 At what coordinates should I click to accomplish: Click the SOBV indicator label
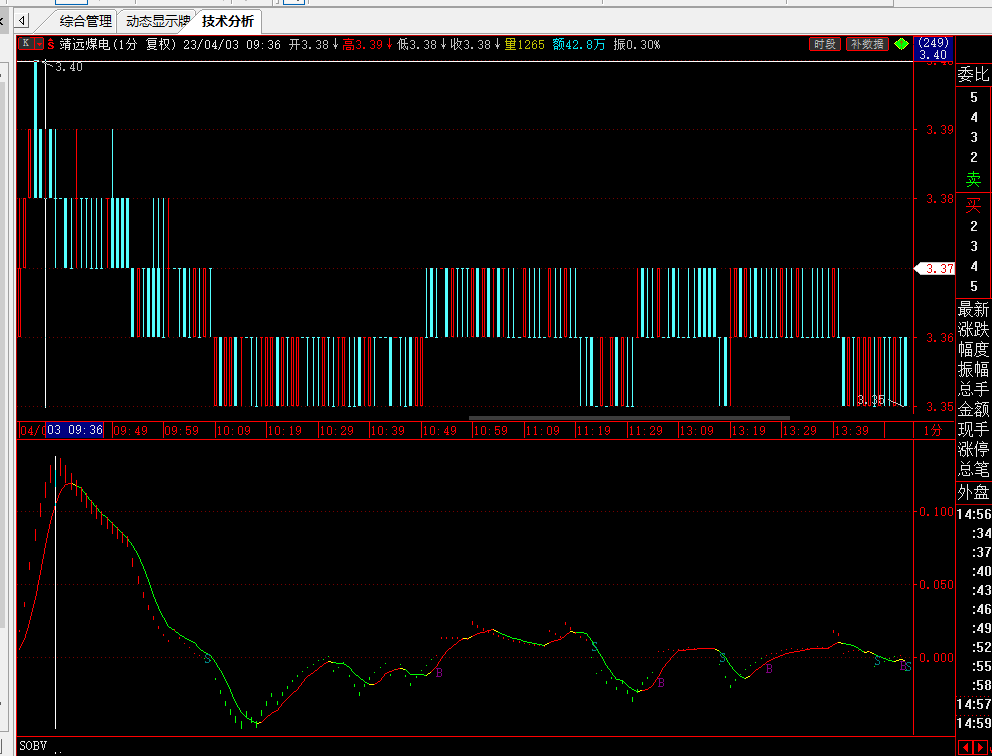(34, 746)
